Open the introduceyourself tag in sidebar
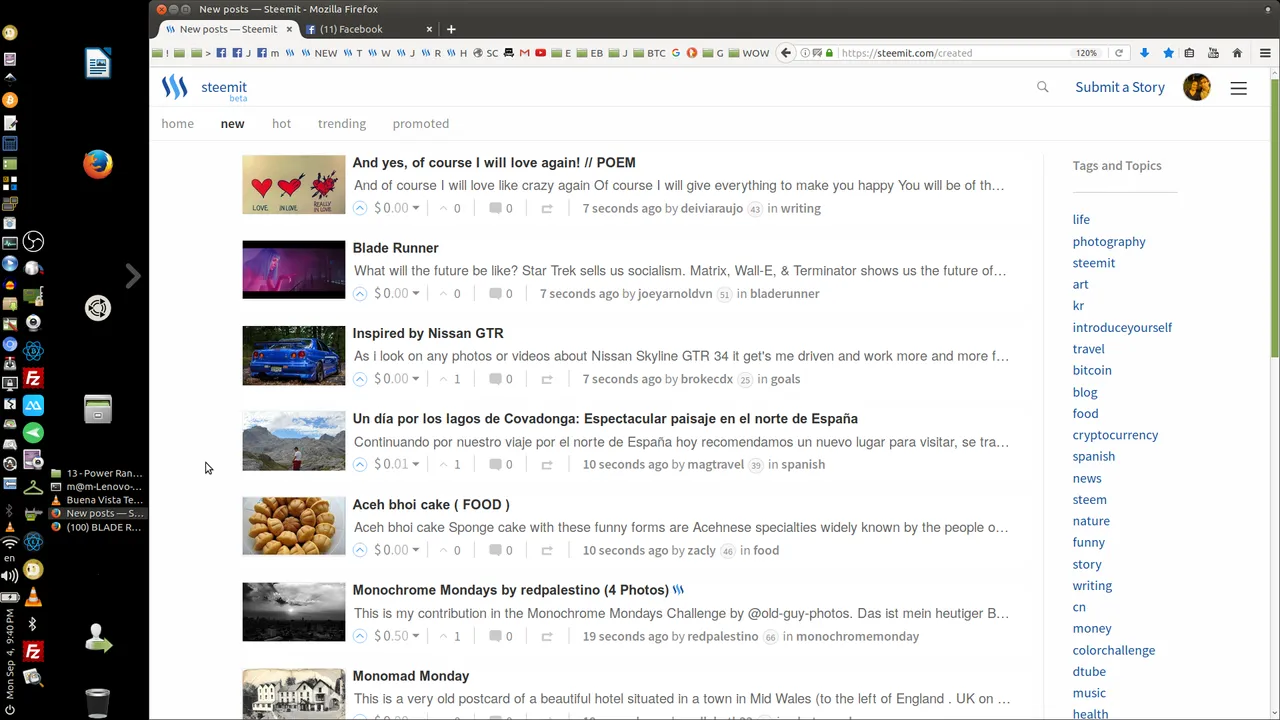The image size is (1280, 720). pos(1122,327)
